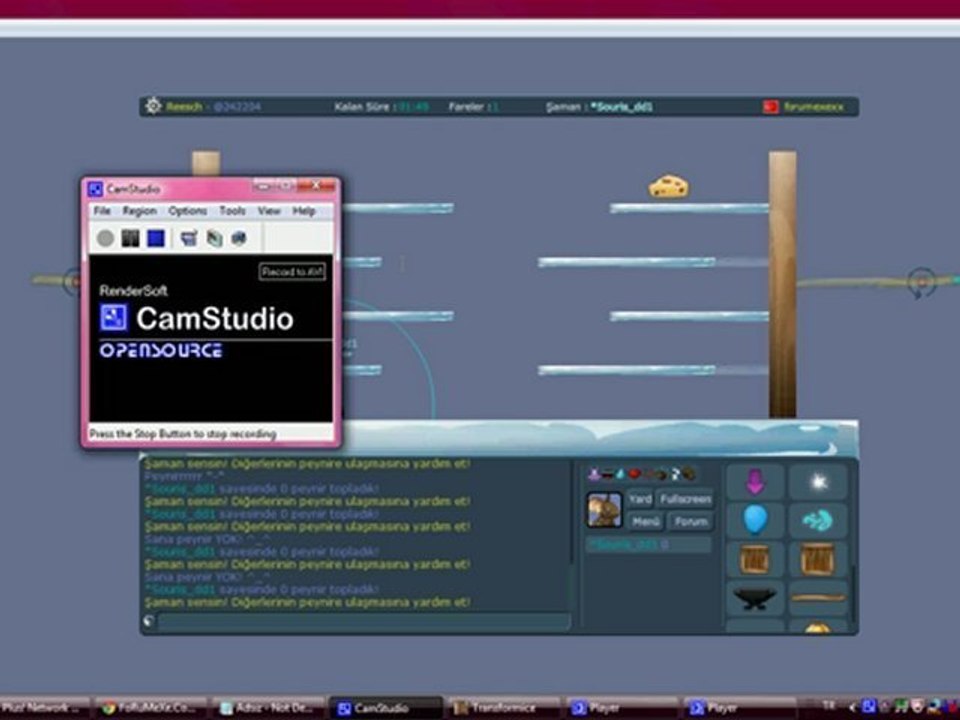Click the disabled Record button in CamStudio
This screenshot has height=720, width=960.
[105, 238]
